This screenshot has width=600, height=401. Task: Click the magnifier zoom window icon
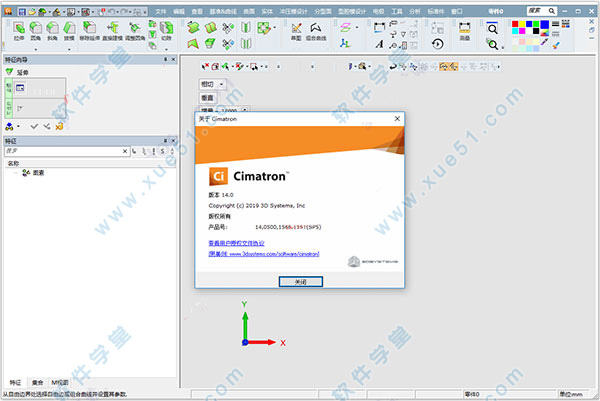click(x=492, y=28)
